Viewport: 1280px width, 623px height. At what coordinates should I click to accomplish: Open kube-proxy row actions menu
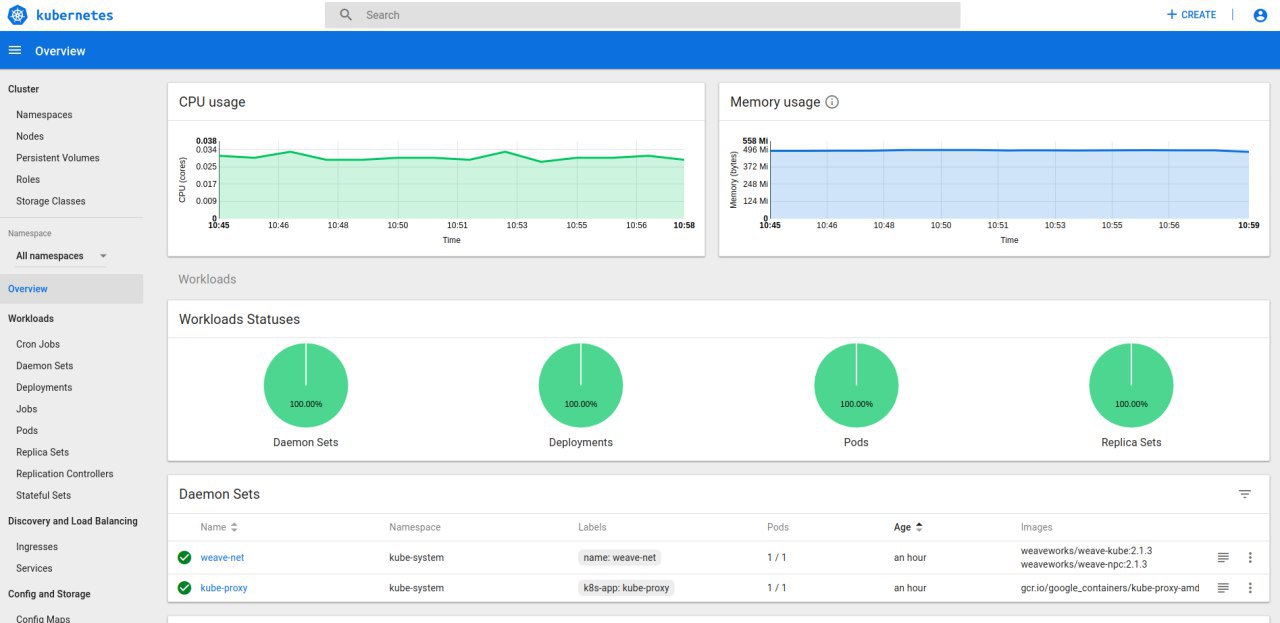(1250, 588)
